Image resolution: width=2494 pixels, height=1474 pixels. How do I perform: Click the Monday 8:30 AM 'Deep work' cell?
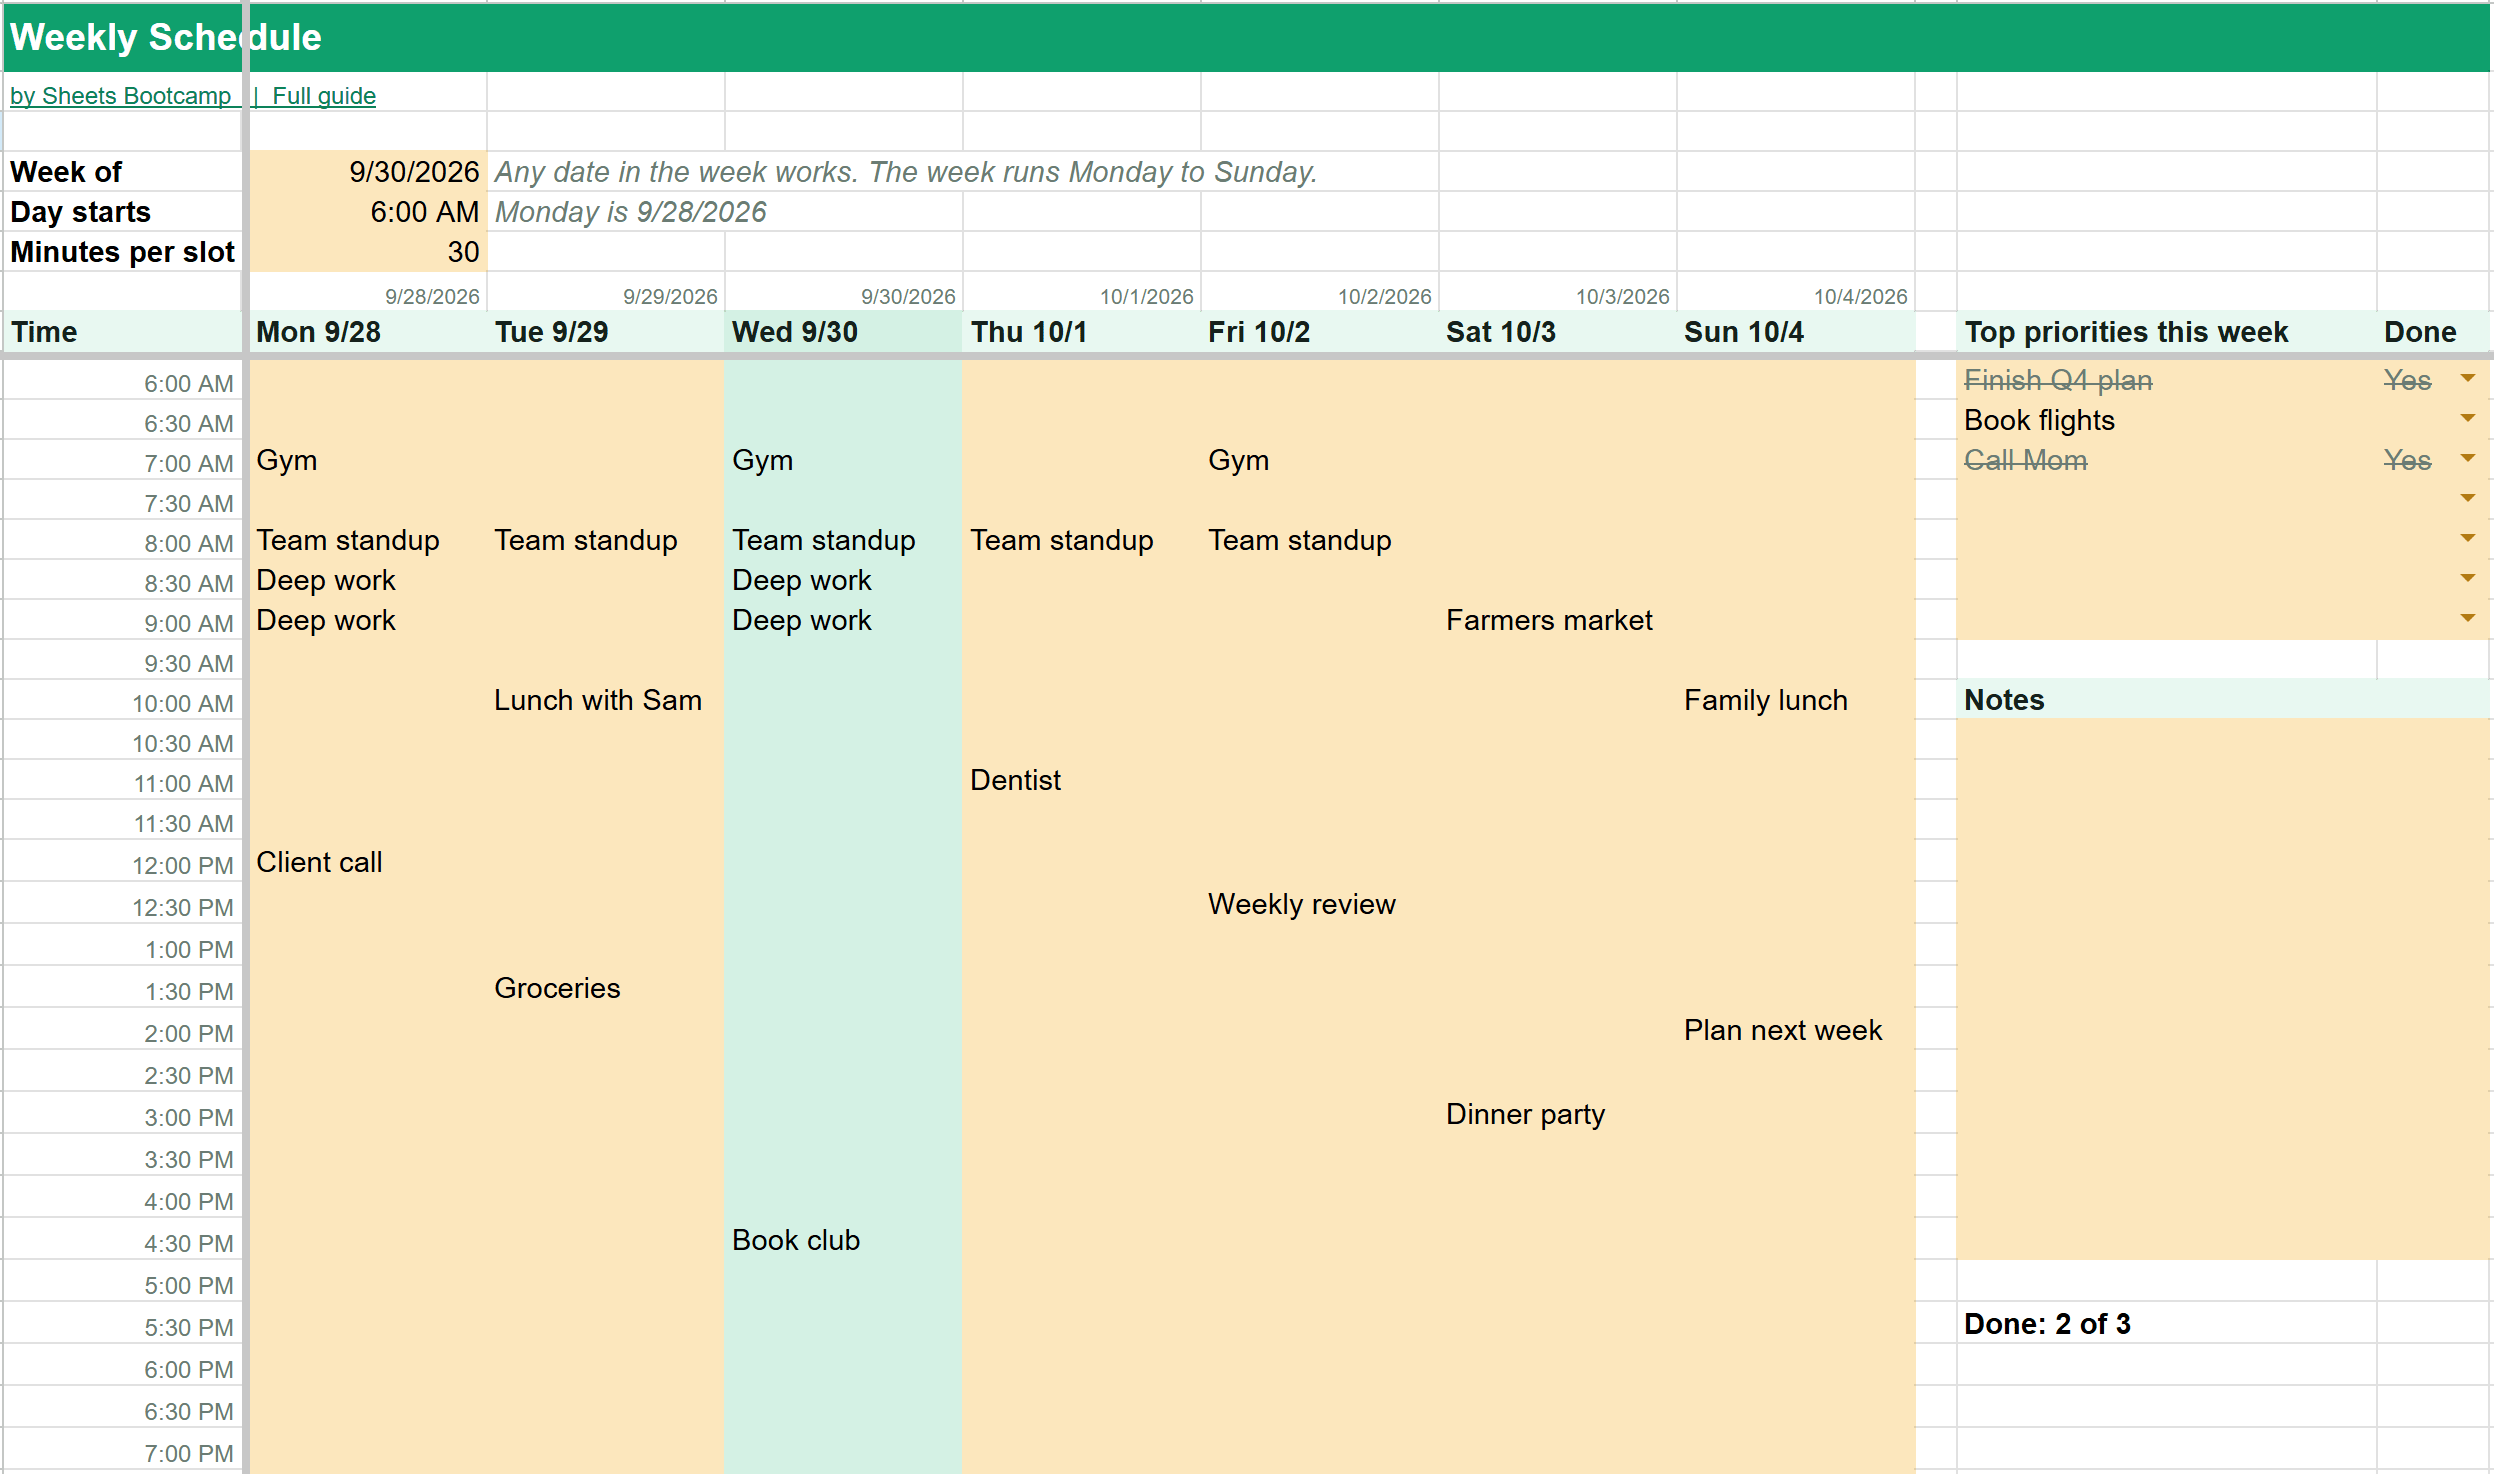coord(368,580)
